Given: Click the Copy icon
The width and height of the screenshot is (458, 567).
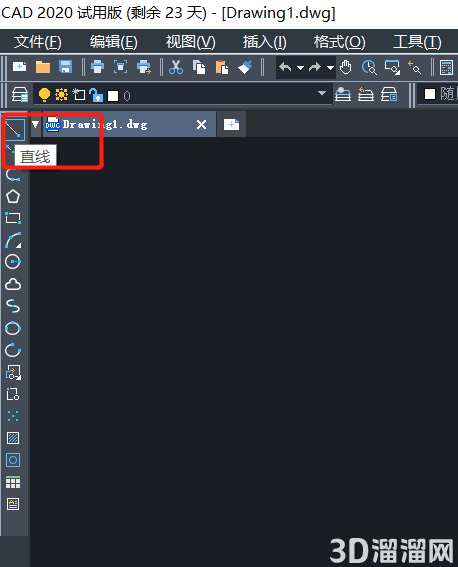Looking at the screenshot, I should click(x=199, y=67).
